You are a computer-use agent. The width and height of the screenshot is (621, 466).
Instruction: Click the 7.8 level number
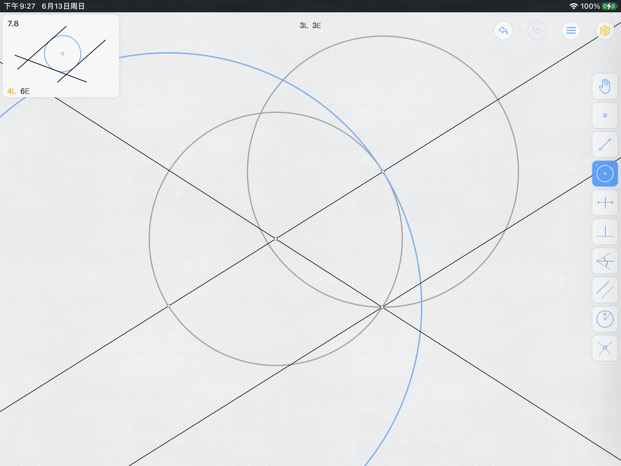13,23
